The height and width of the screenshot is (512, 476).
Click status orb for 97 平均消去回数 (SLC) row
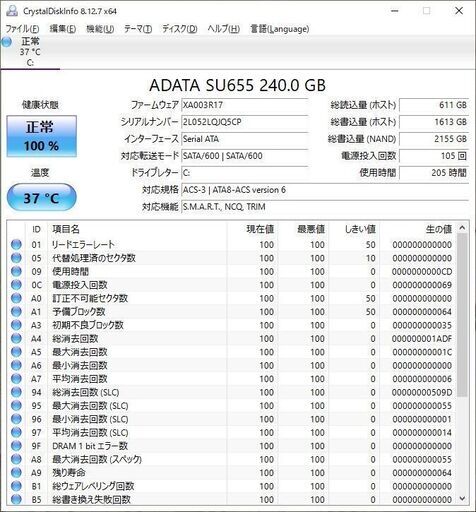coord(16,432)
